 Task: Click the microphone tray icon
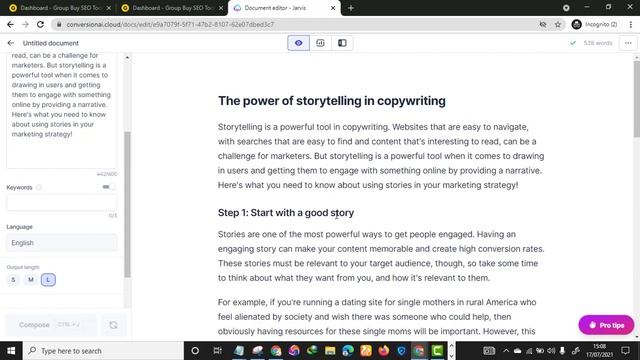(562, 351)
